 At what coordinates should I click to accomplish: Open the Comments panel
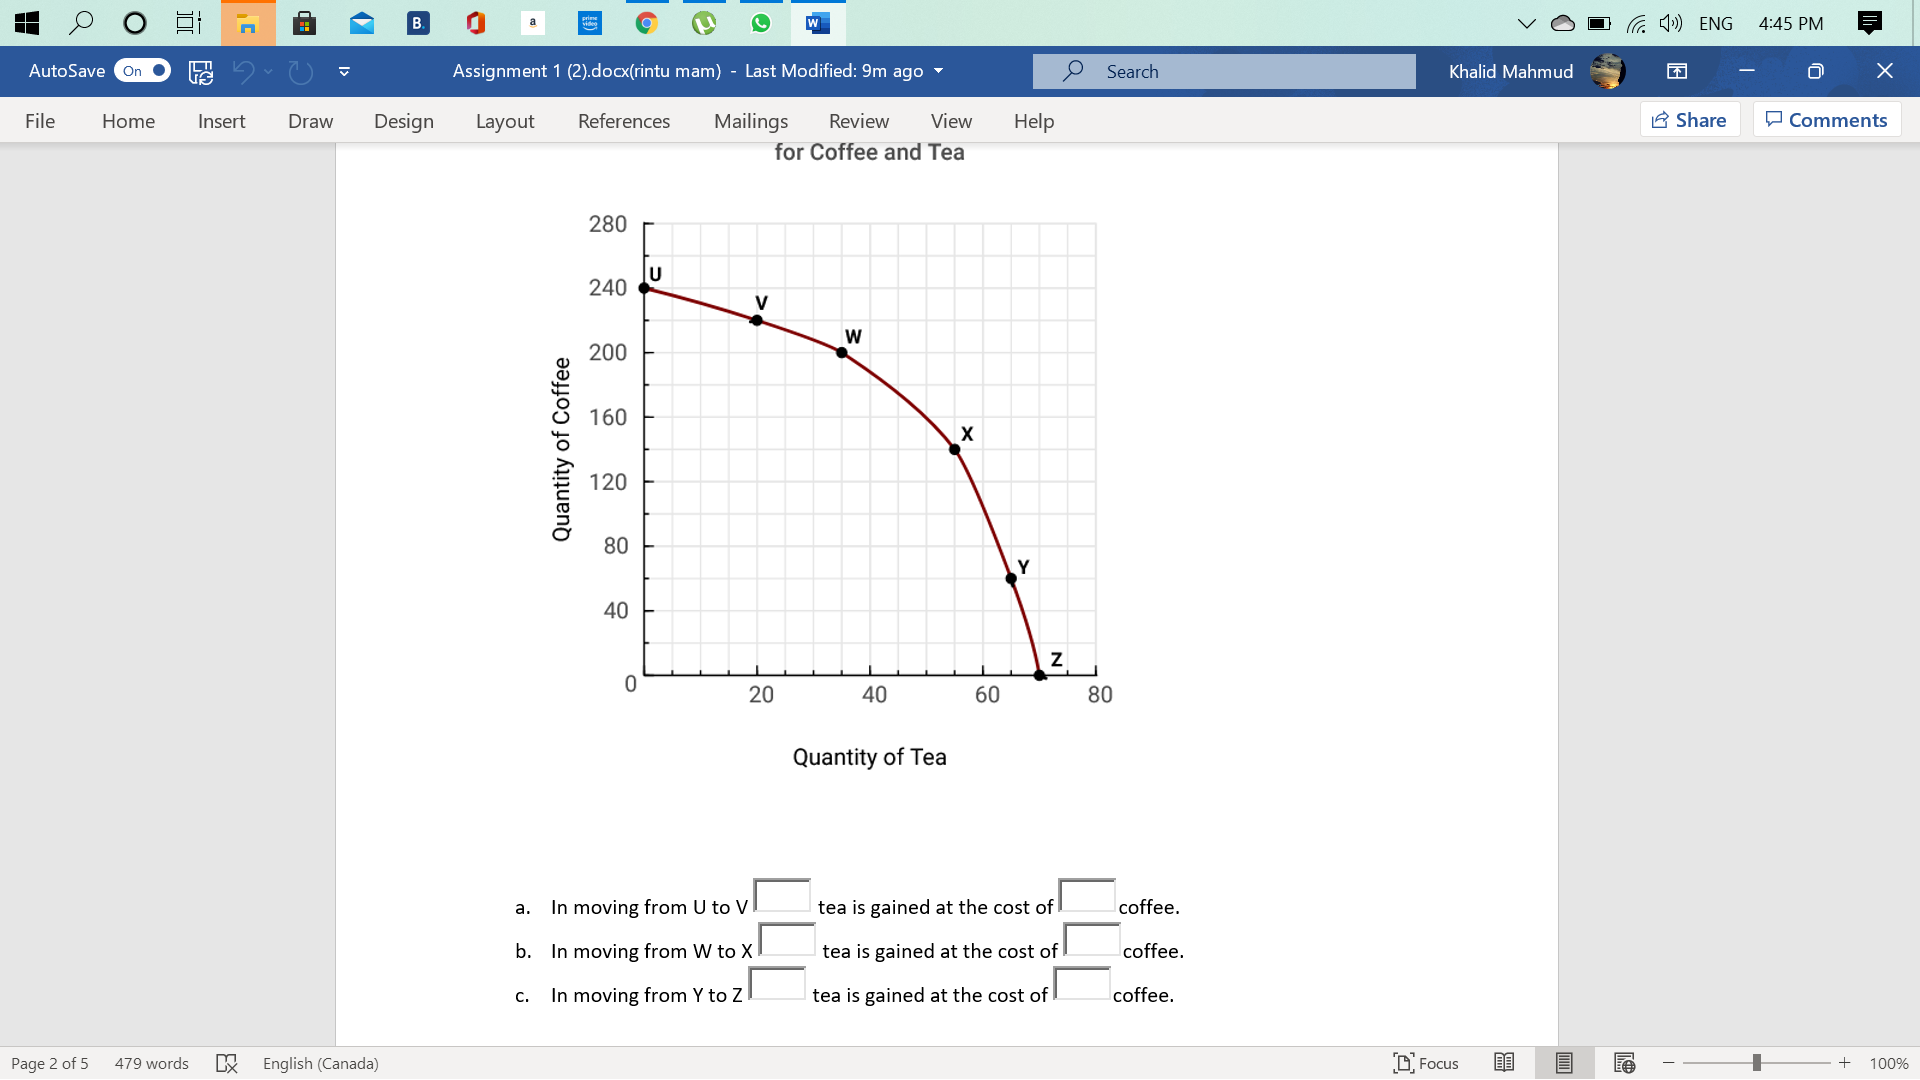click(1826, 119)
